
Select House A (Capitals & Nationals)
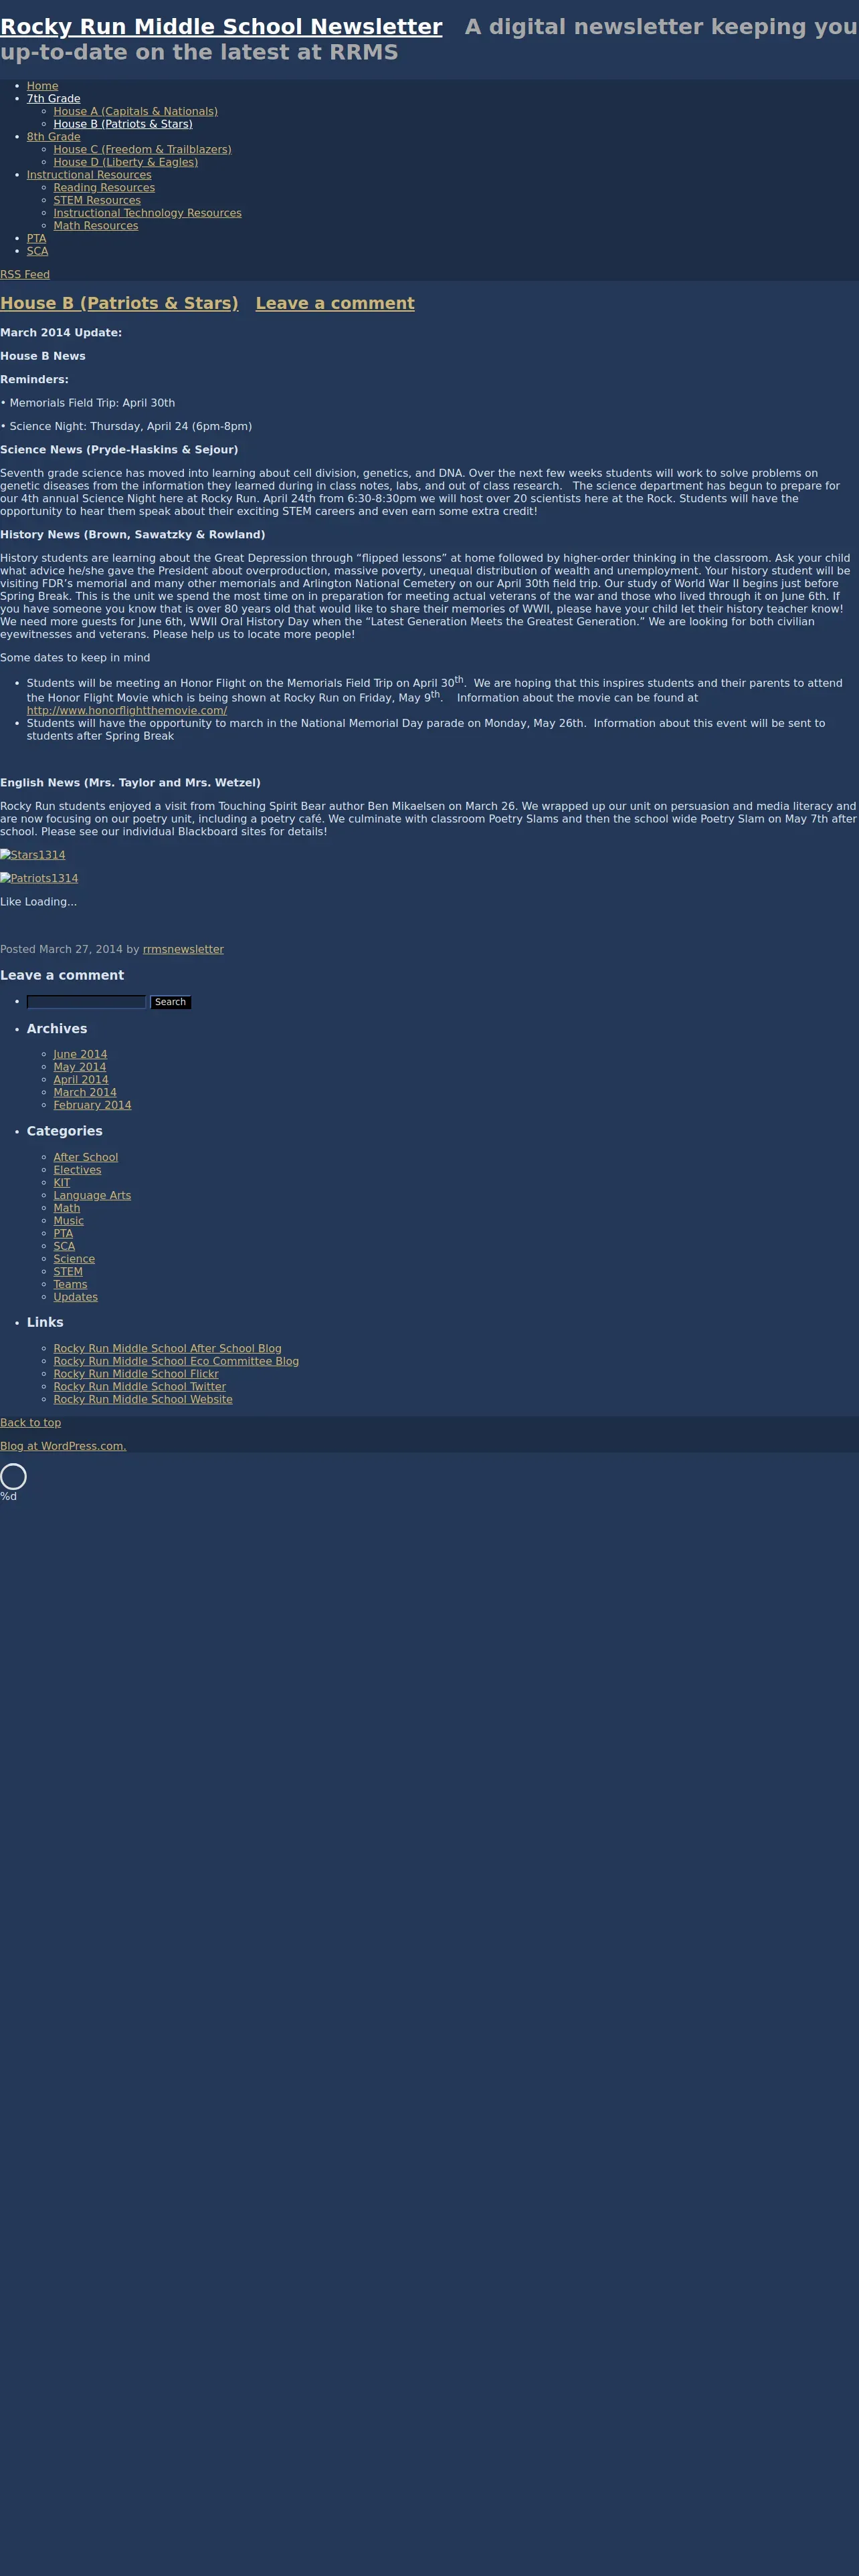click(135, 111)
